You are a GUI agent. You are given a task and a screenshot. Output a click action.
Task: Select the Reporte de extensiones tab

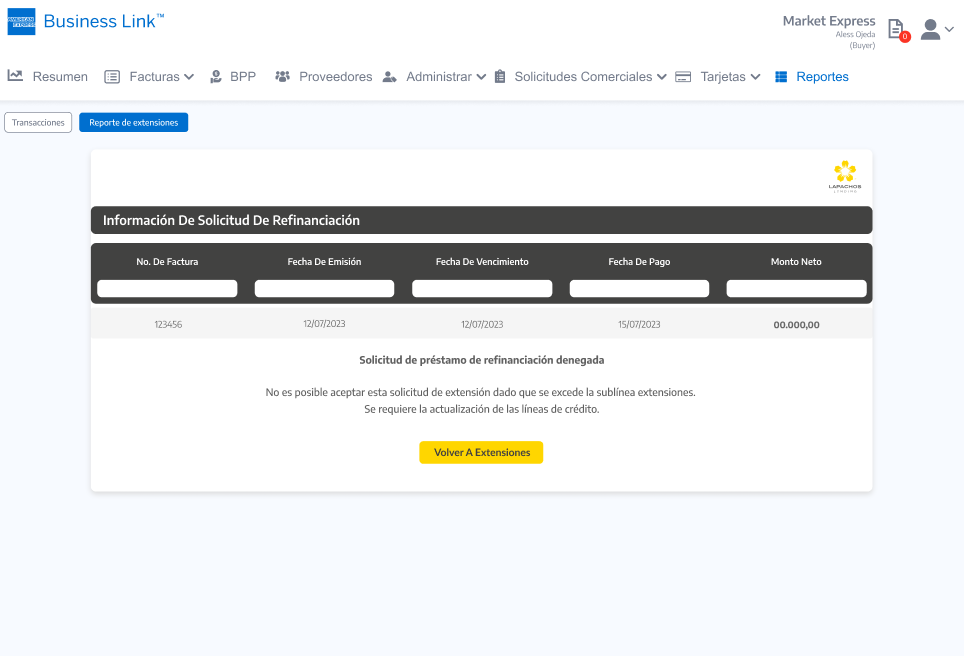[x=133, y=122]
